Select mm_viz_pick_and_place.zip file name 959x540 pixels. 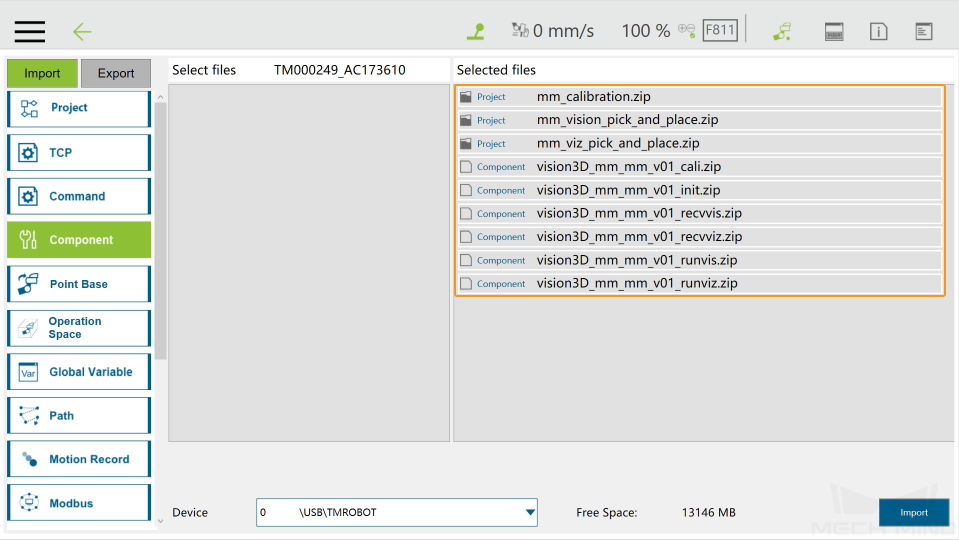click(x=618, y=143)
